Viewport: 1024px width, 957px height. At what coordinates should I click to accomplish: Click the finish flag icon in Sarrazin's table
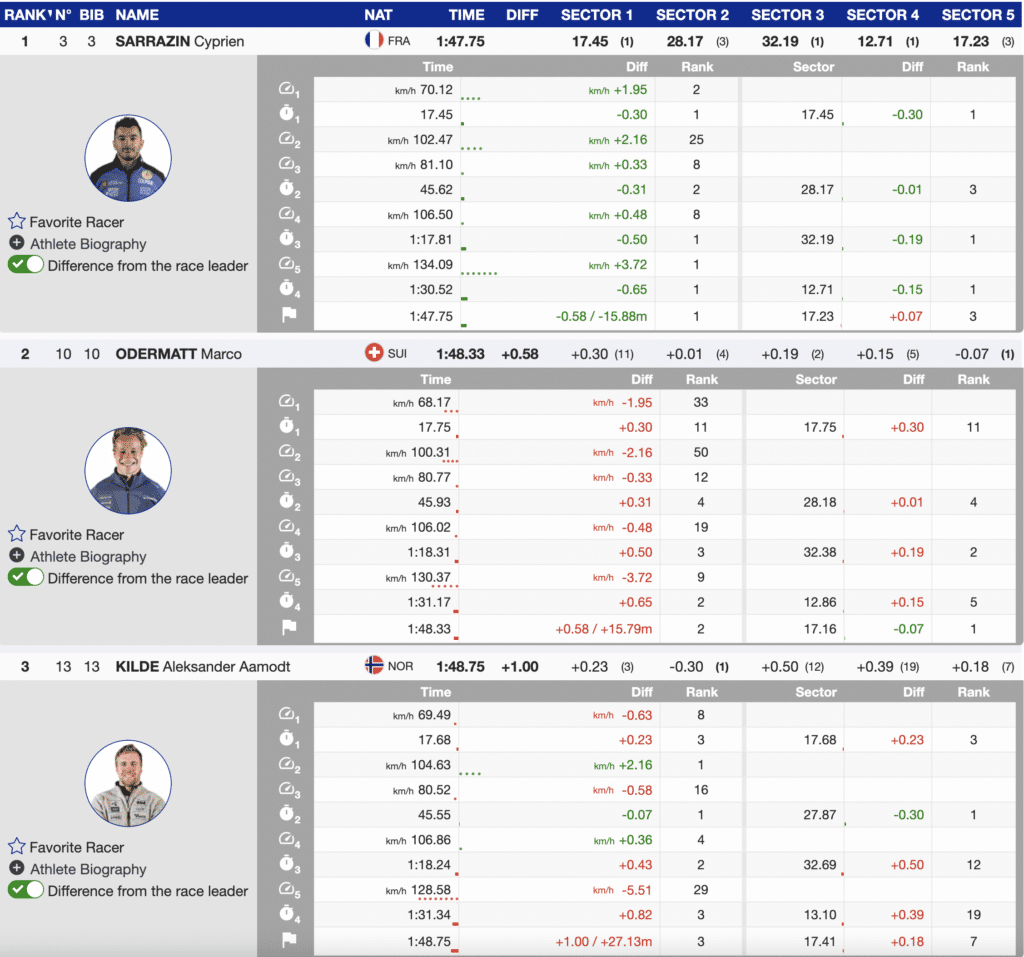(x=287, y=316)
